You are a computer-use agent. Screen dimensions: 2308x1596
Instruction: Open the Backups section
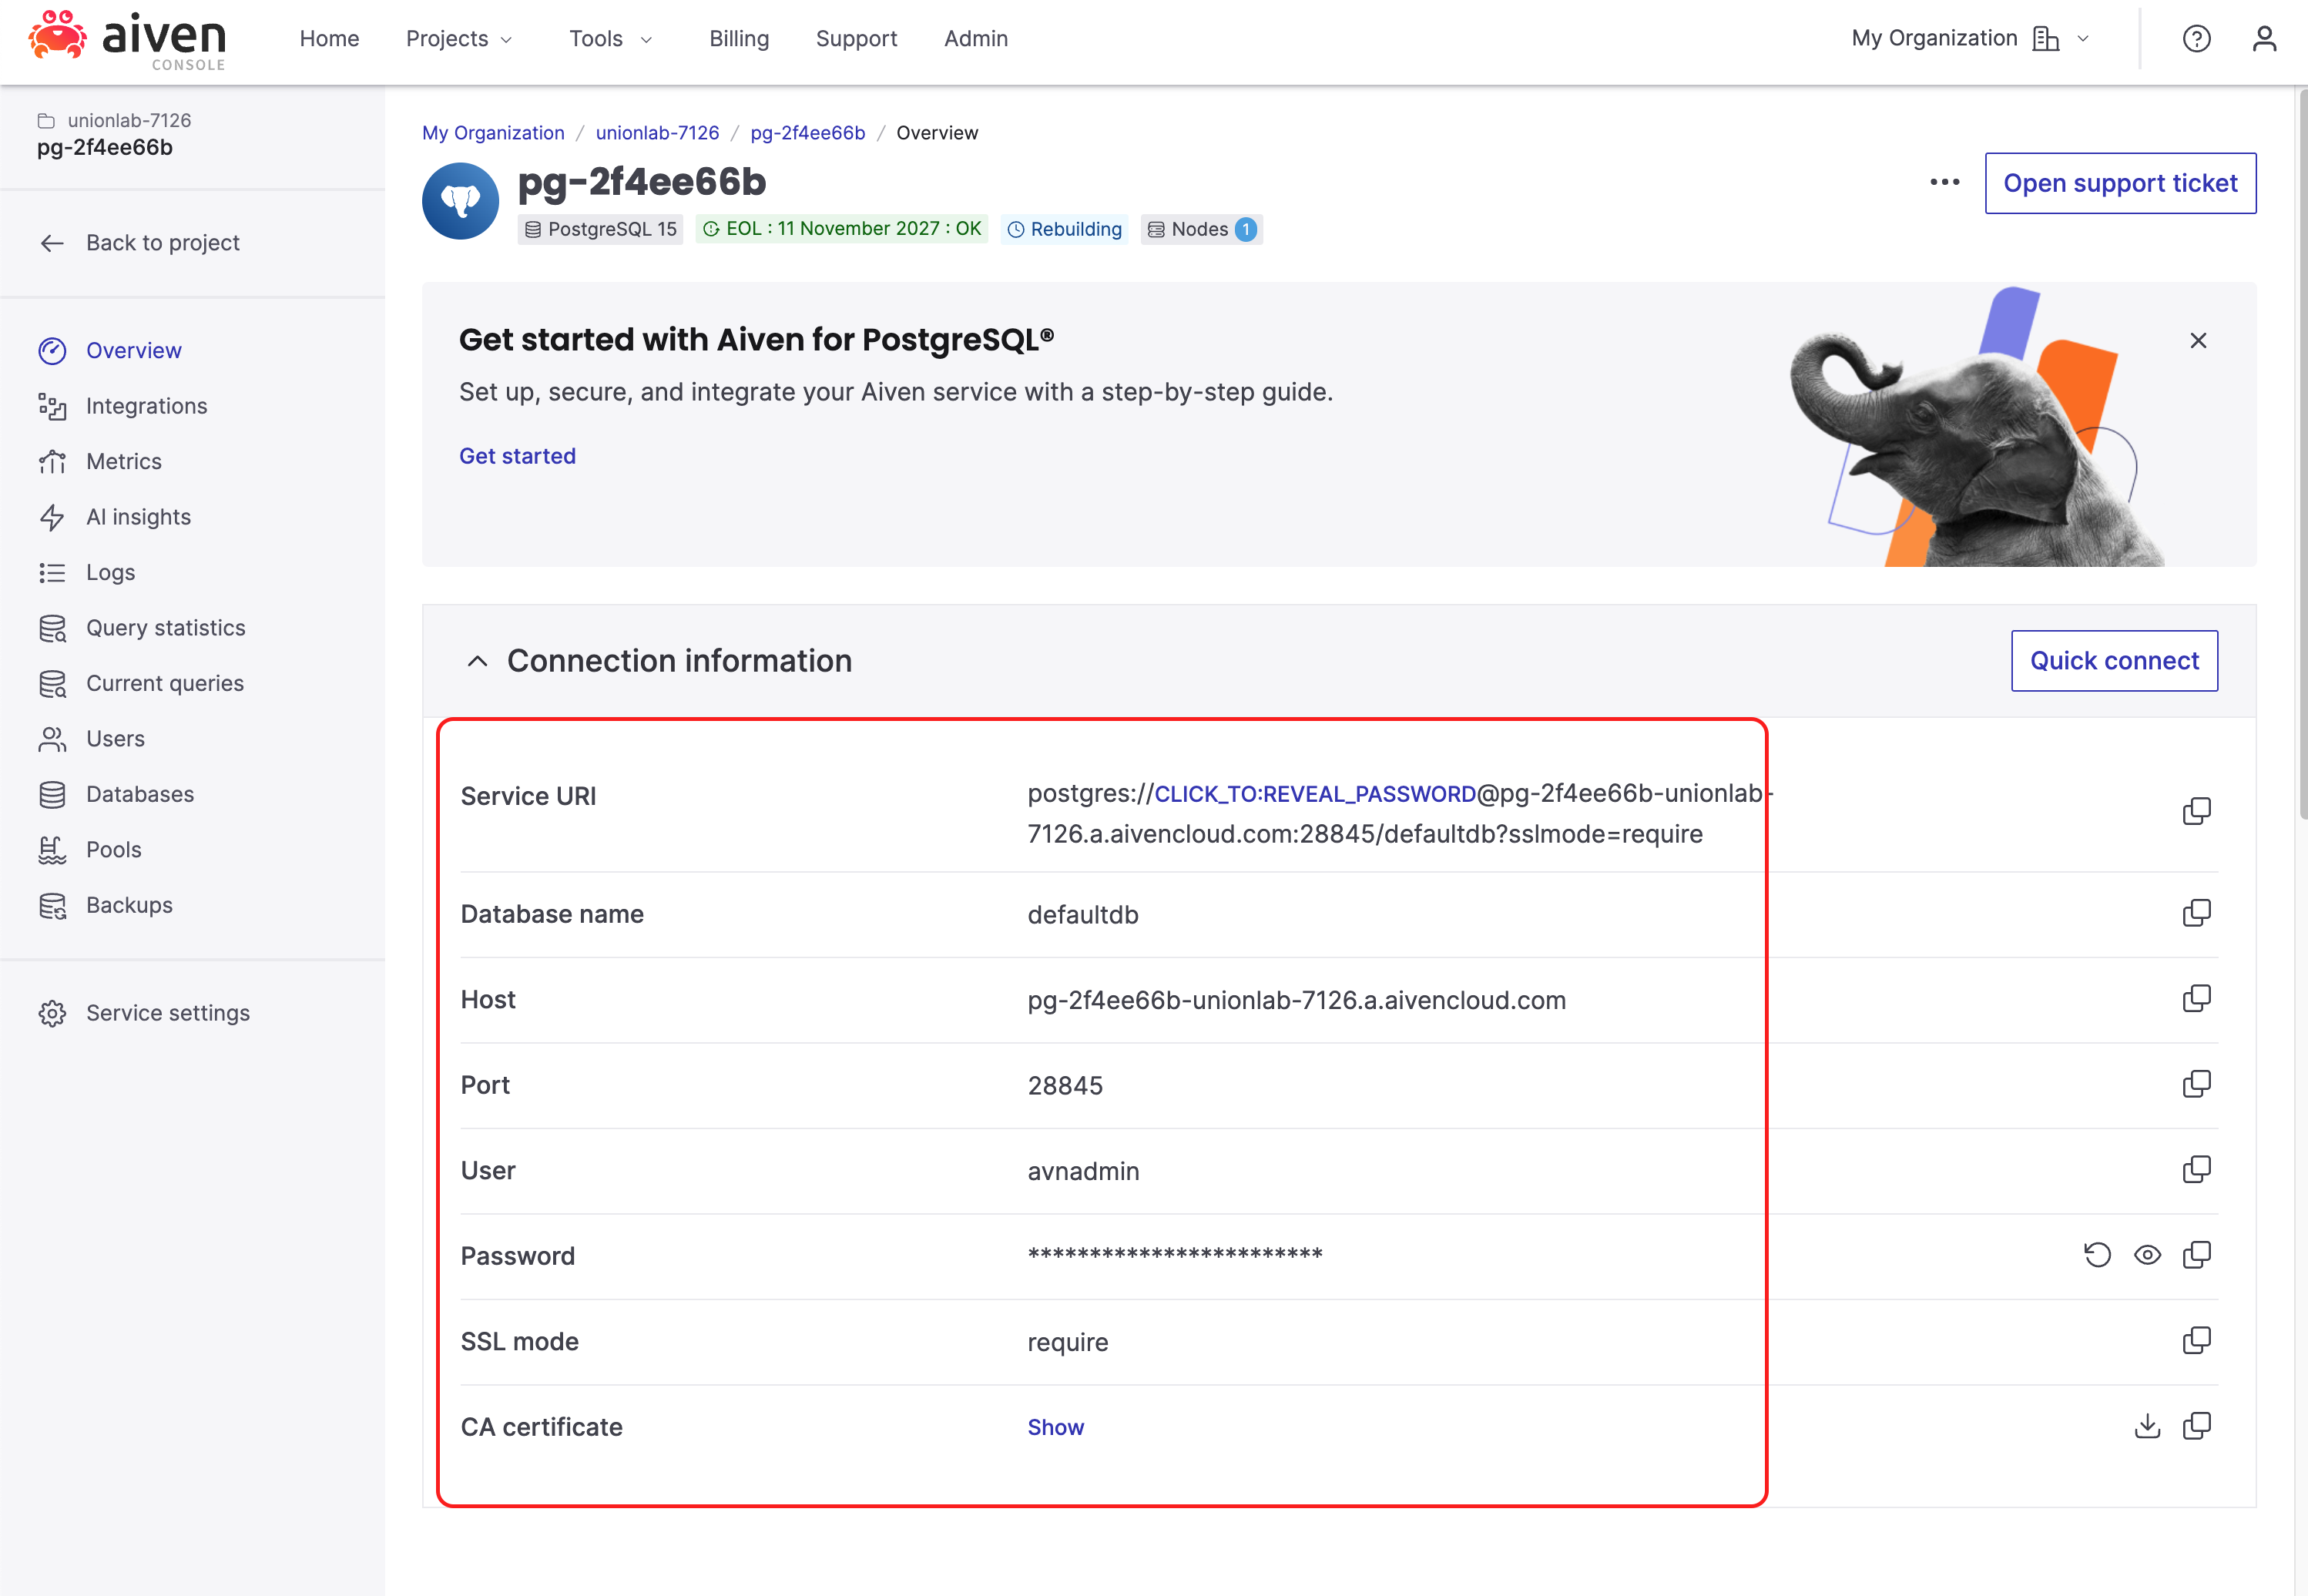click(x=129, y=904)
